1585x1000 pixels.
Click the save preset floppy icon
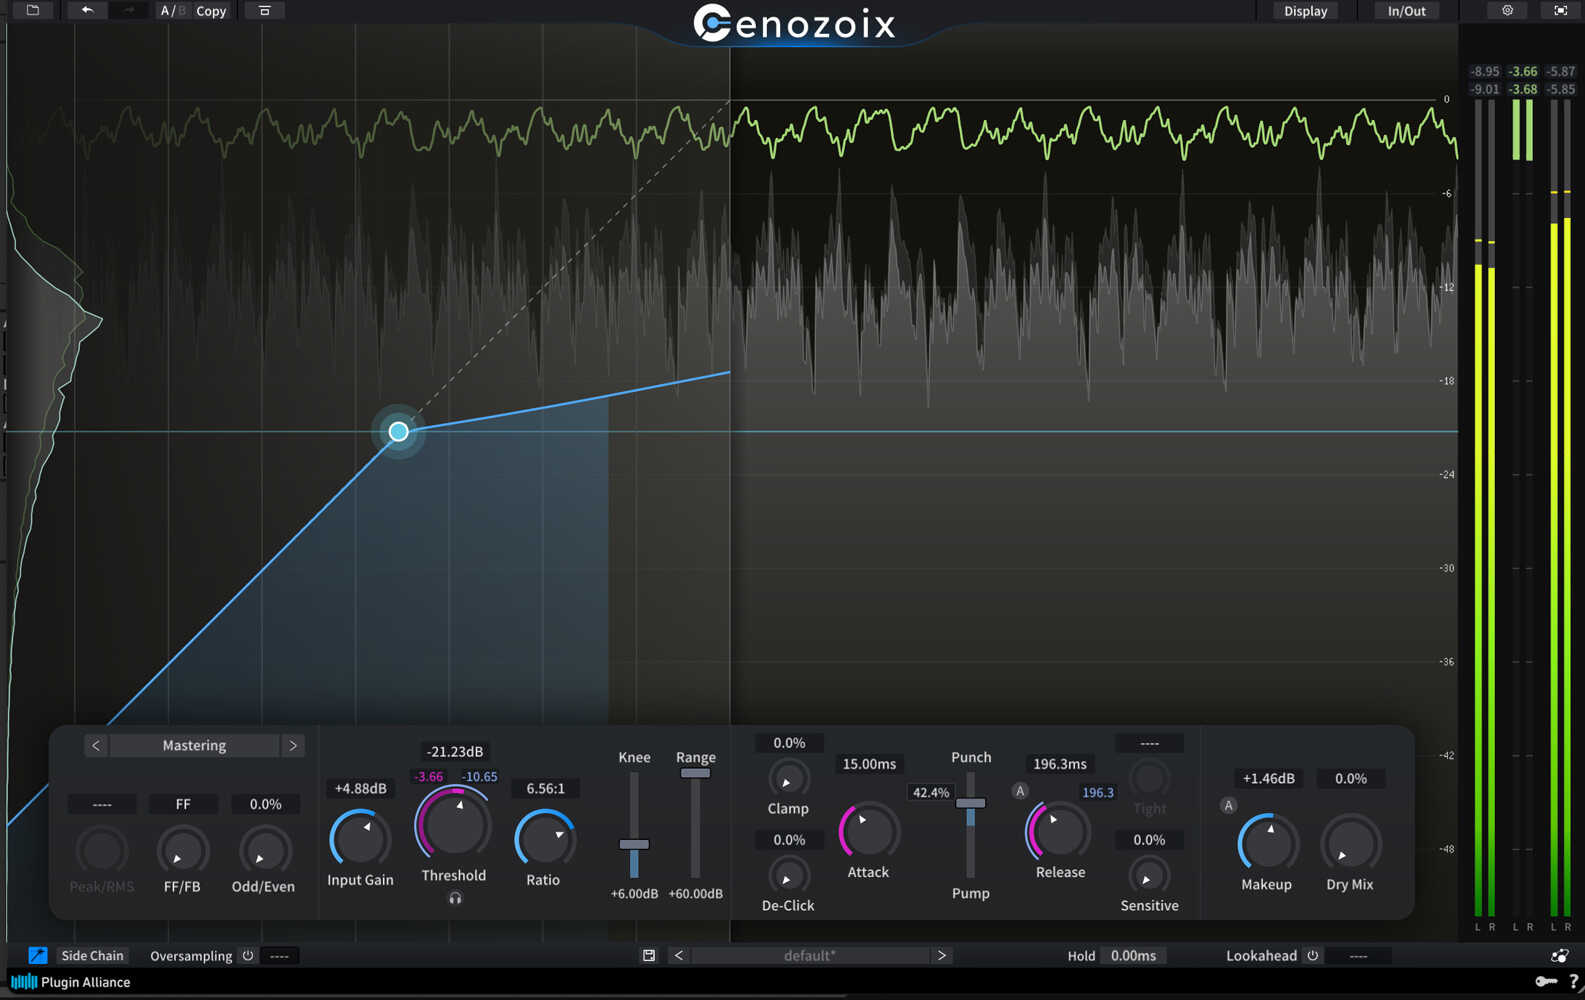coord(648,956)
